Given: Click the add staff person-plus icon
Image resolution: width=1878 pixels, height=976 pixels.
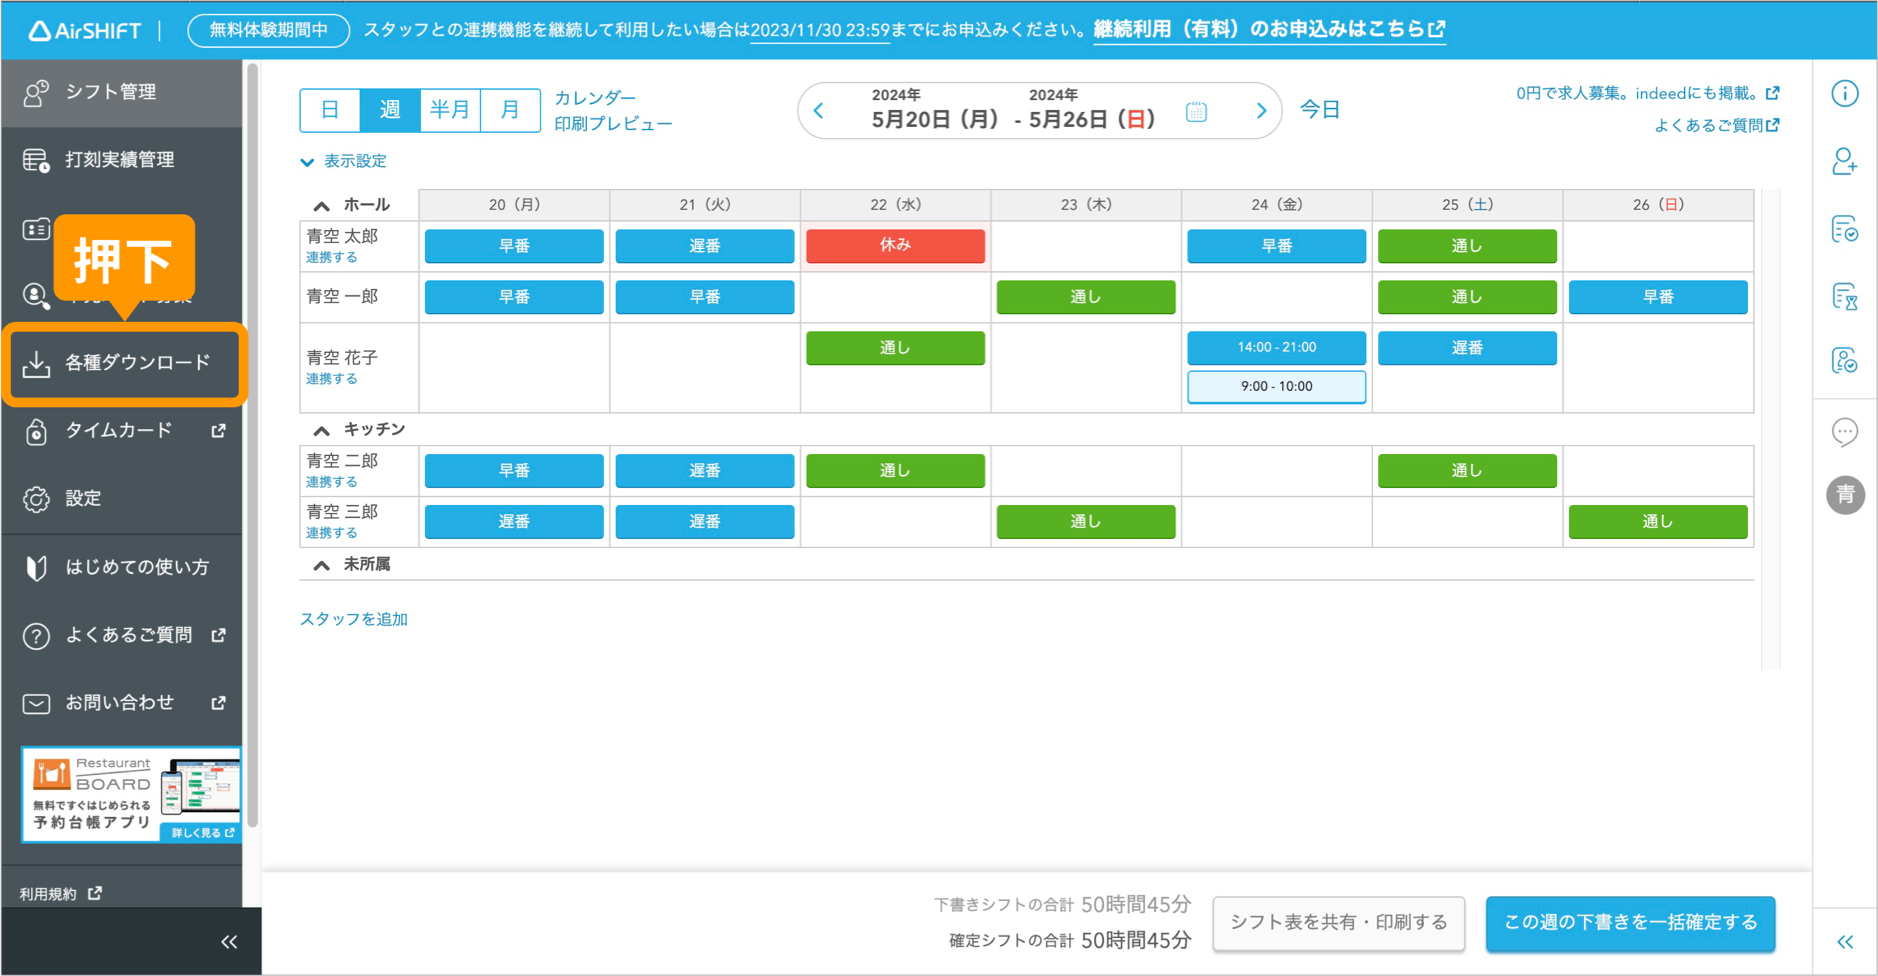Looking at the screenshot, I should [1845, 161].
